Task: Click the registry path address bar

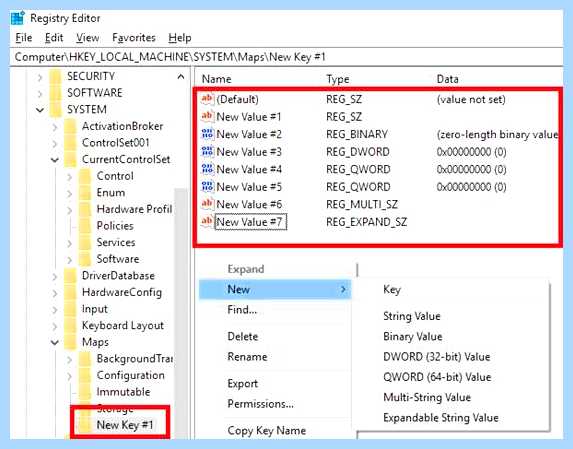Action: click(286, 57)
